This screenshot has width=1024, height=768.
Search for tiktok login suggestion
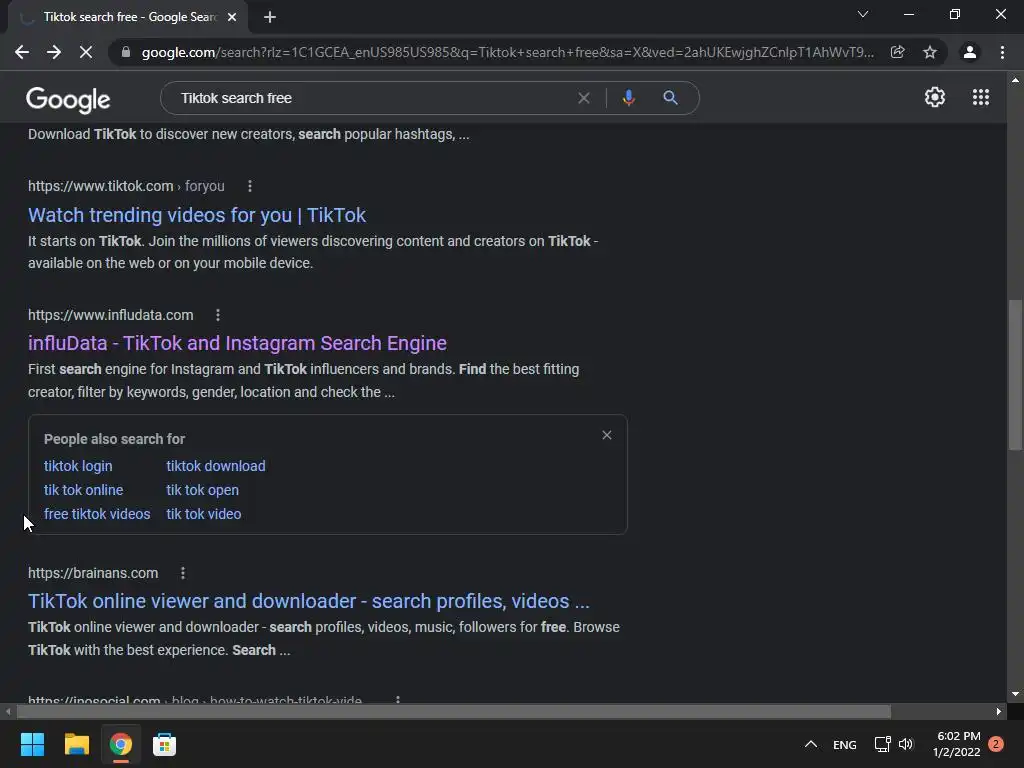pyautogui.click(x=78, y=466)
